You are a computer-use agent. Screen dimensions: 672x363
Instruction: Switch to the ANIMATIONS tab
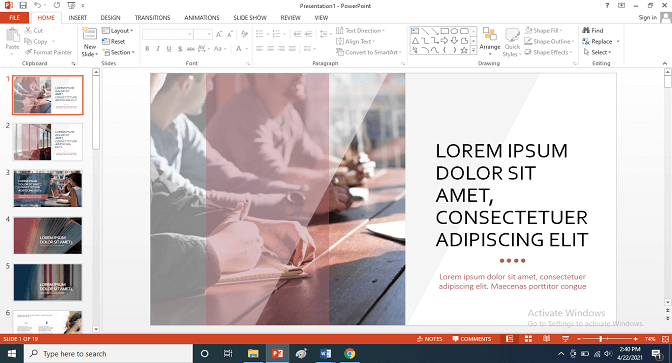click(201, 18)
